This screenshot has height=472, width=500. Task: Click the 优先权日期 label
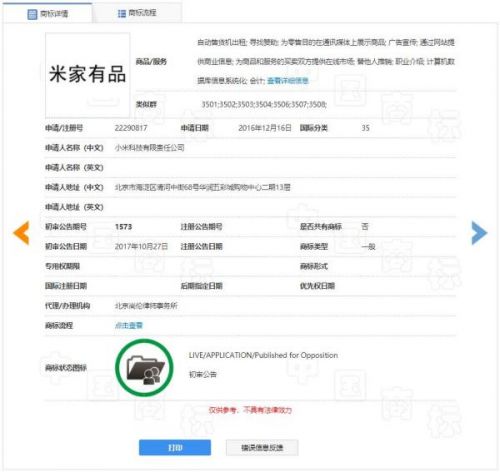click(317, 286)
